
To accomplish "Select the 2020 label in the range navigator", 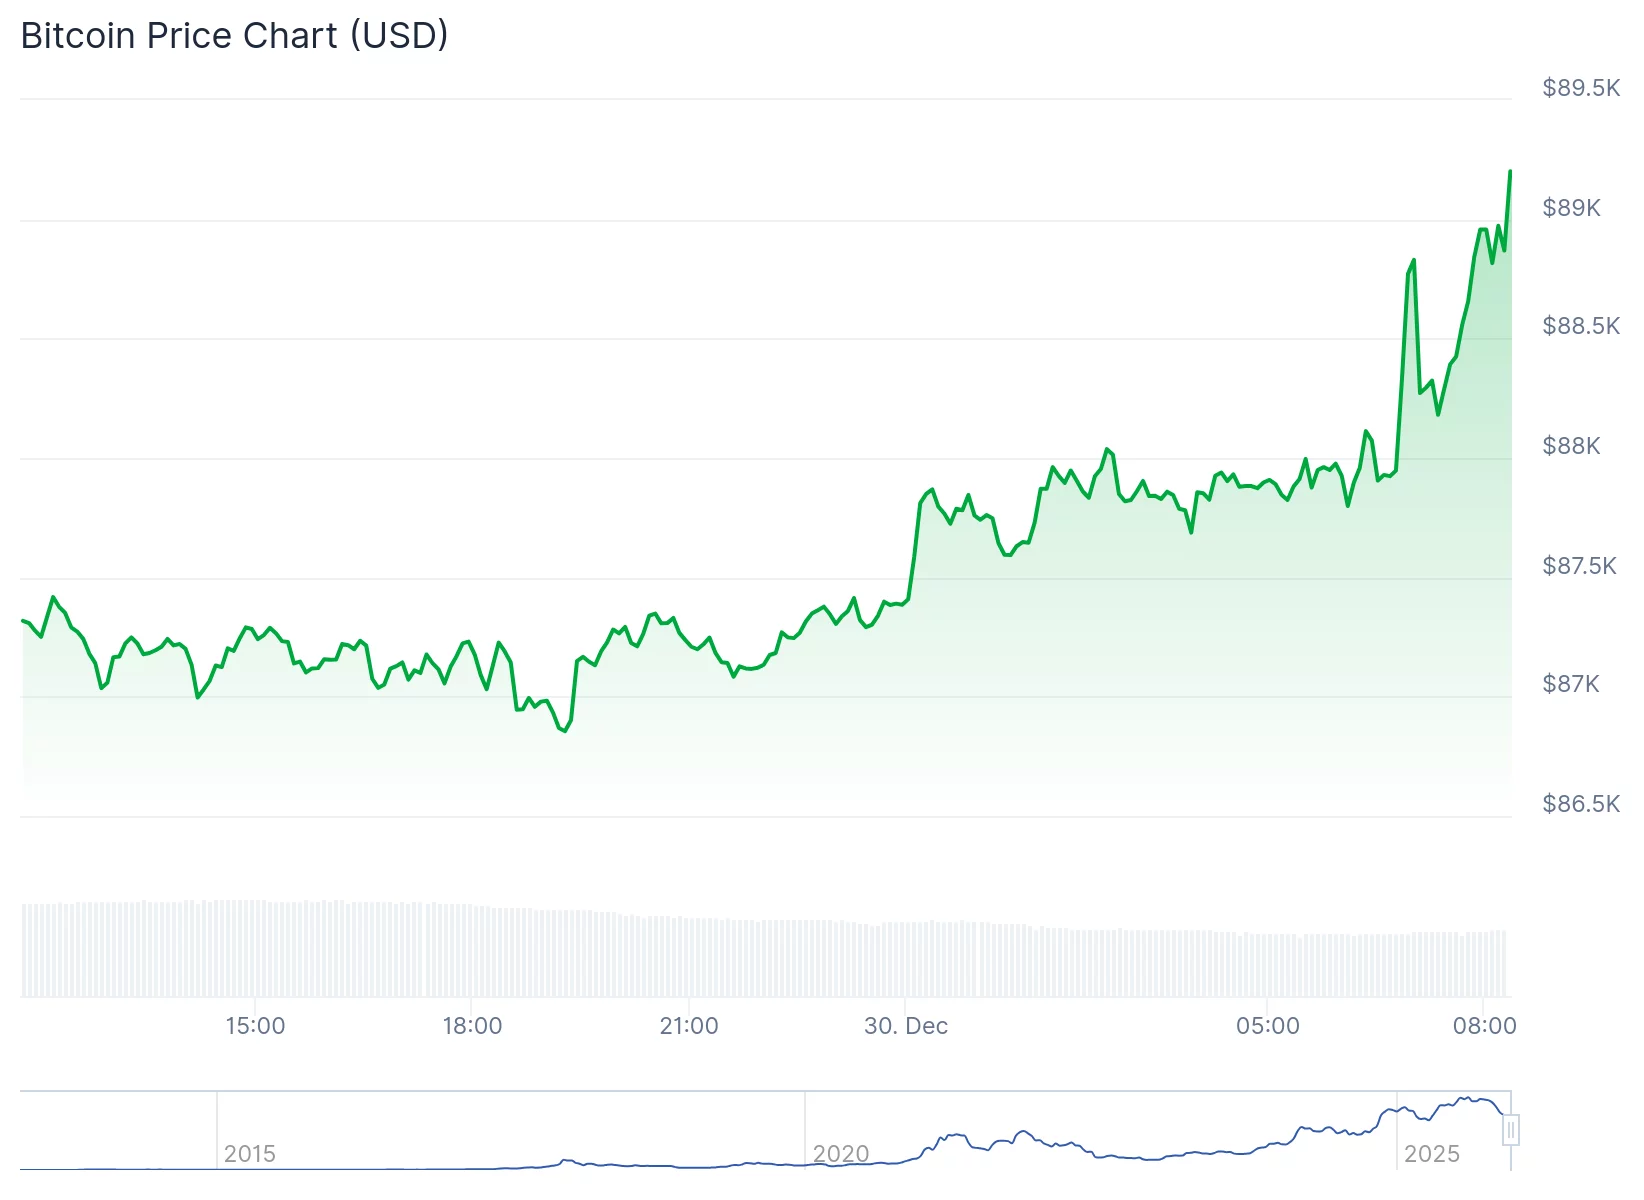I will pyautogui.click(x=842, y=1153).
